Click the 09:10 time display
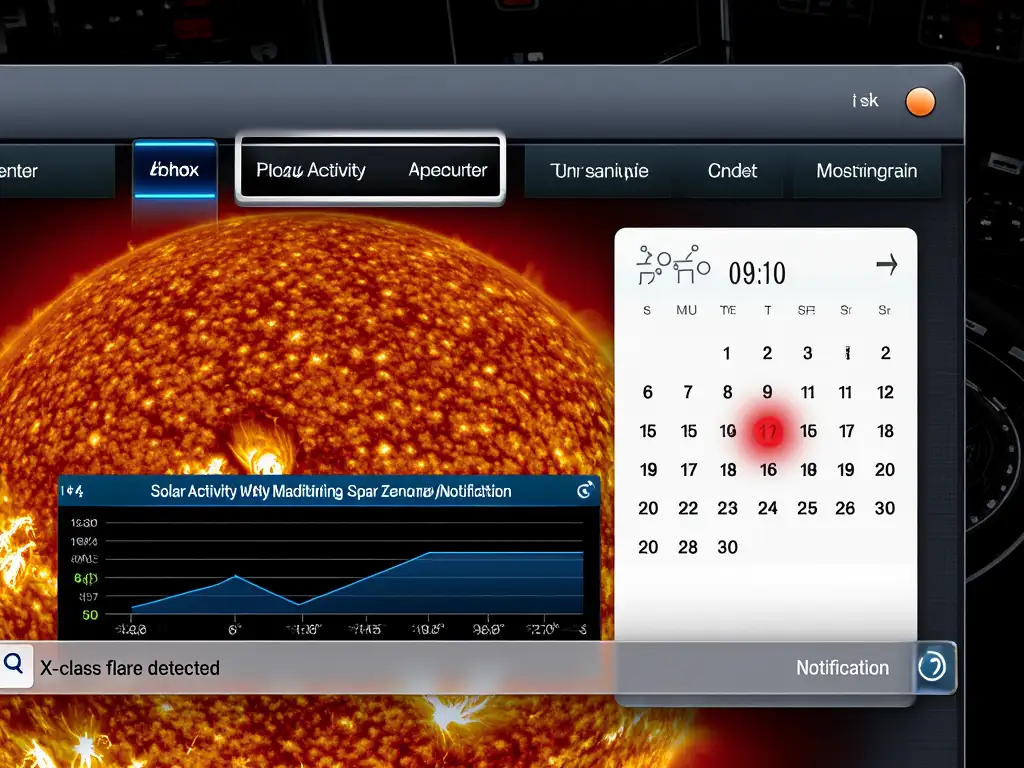This screenshot has width=1024, height=768. (757, 273)
